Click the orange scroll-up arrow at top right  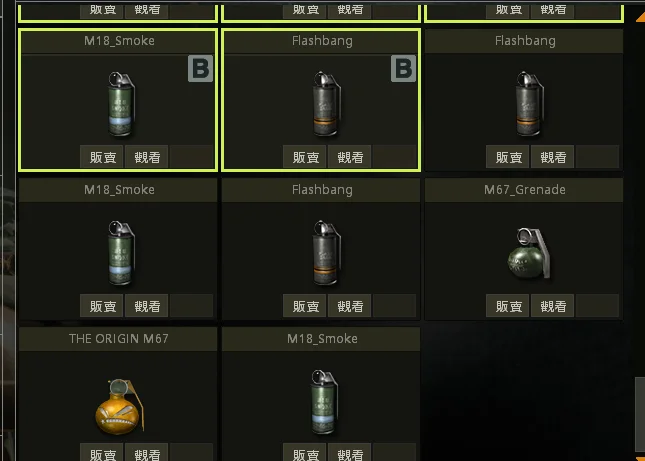click(640, 17)
